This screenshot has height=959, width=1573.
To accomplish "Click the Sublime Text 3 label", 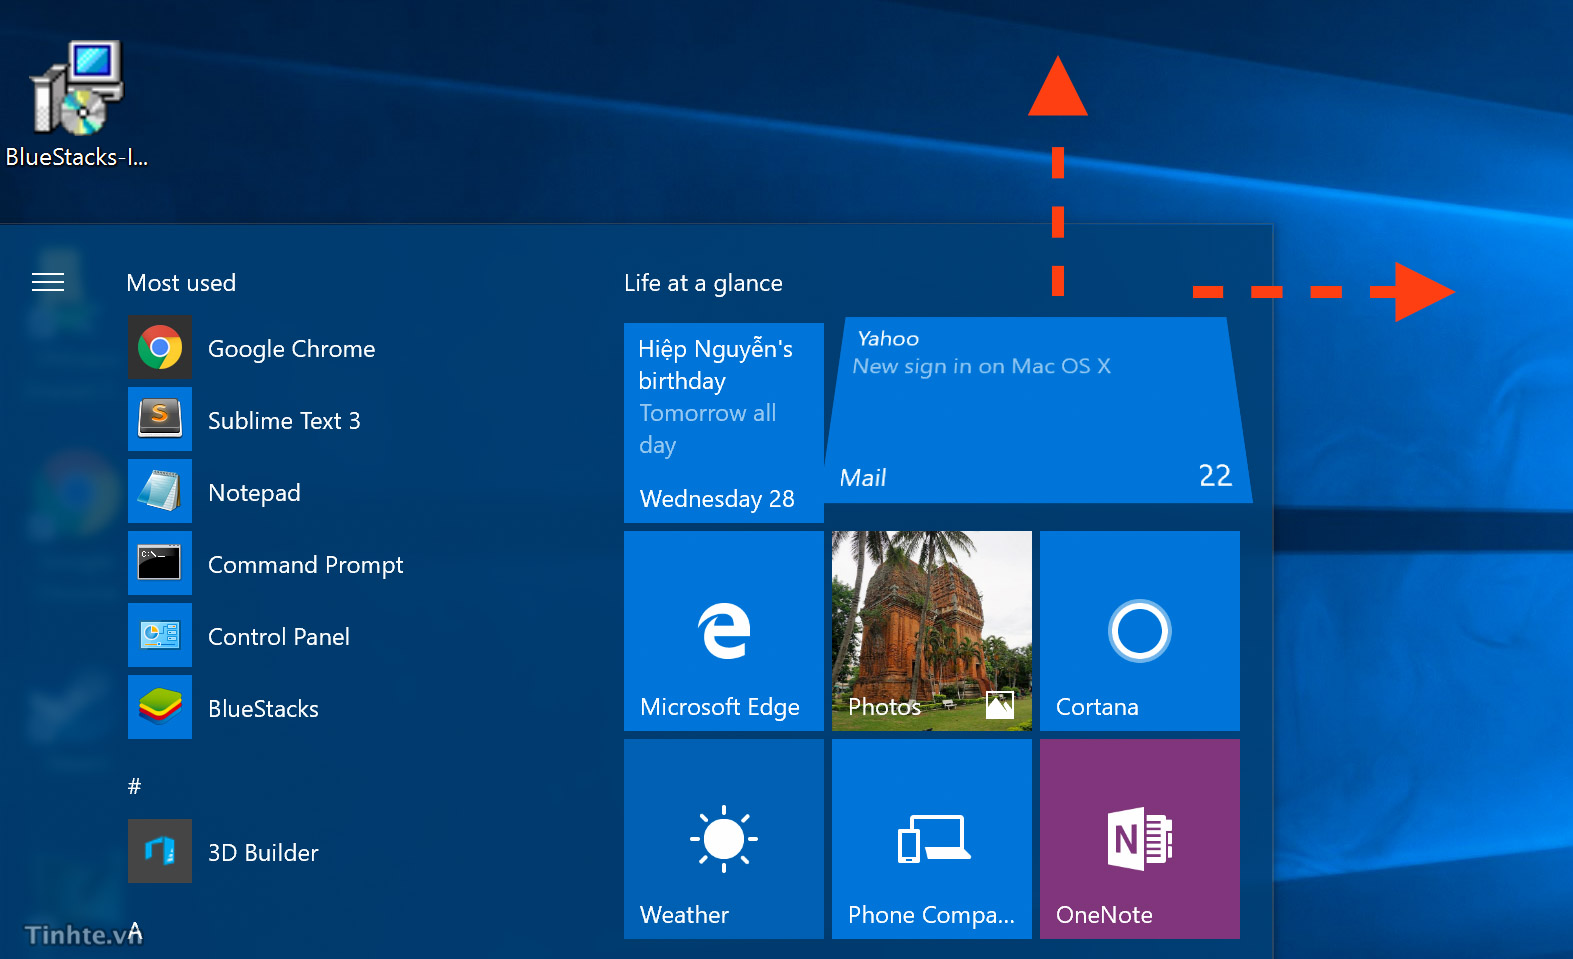I will click(284, 421).
